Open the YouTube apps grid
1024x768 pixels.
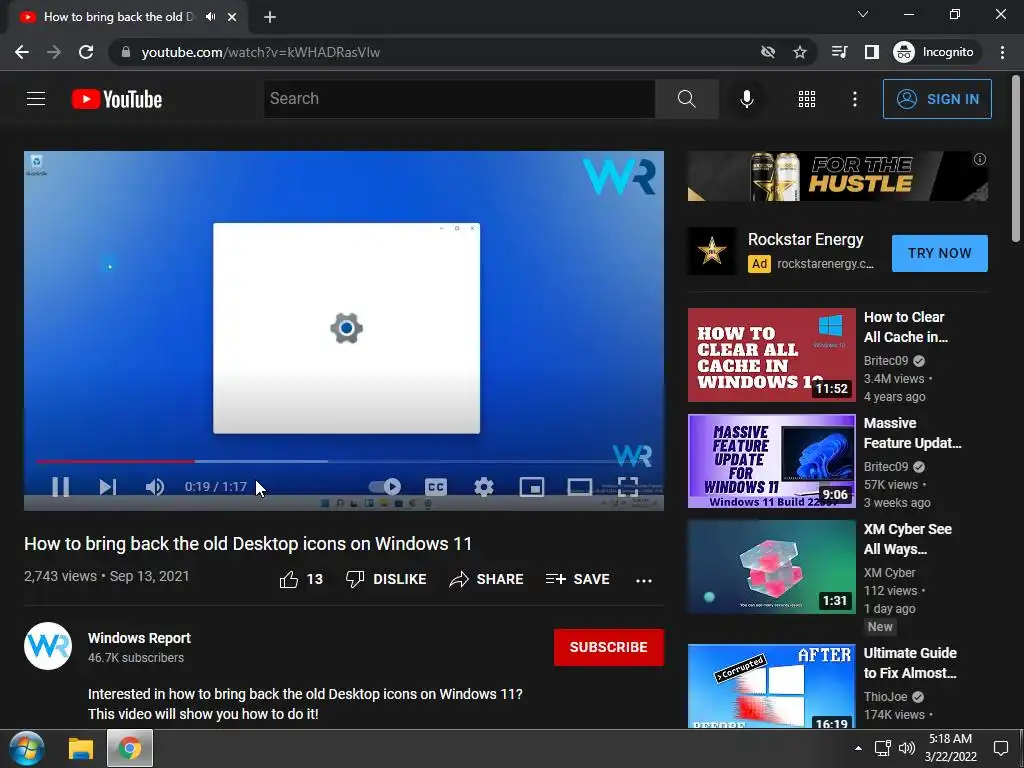[x=807, y=99]
